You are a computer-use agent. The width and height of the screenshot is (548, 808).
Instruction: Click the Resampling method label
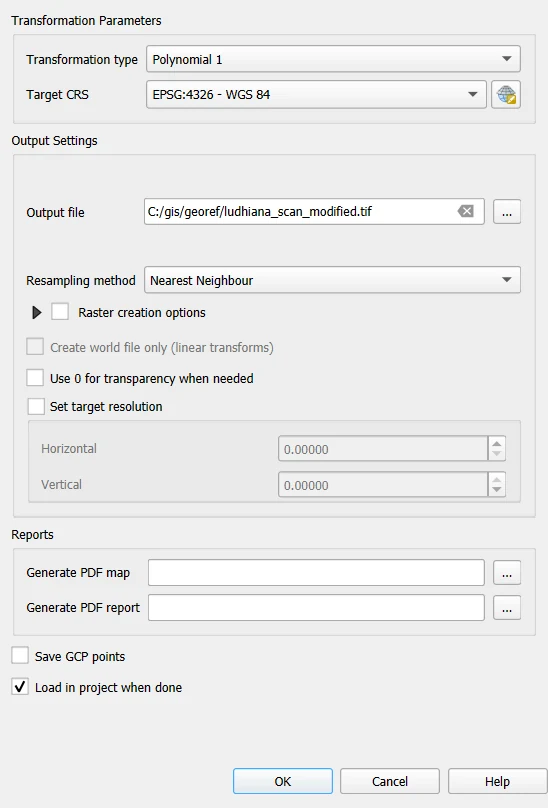coord(81,280)
